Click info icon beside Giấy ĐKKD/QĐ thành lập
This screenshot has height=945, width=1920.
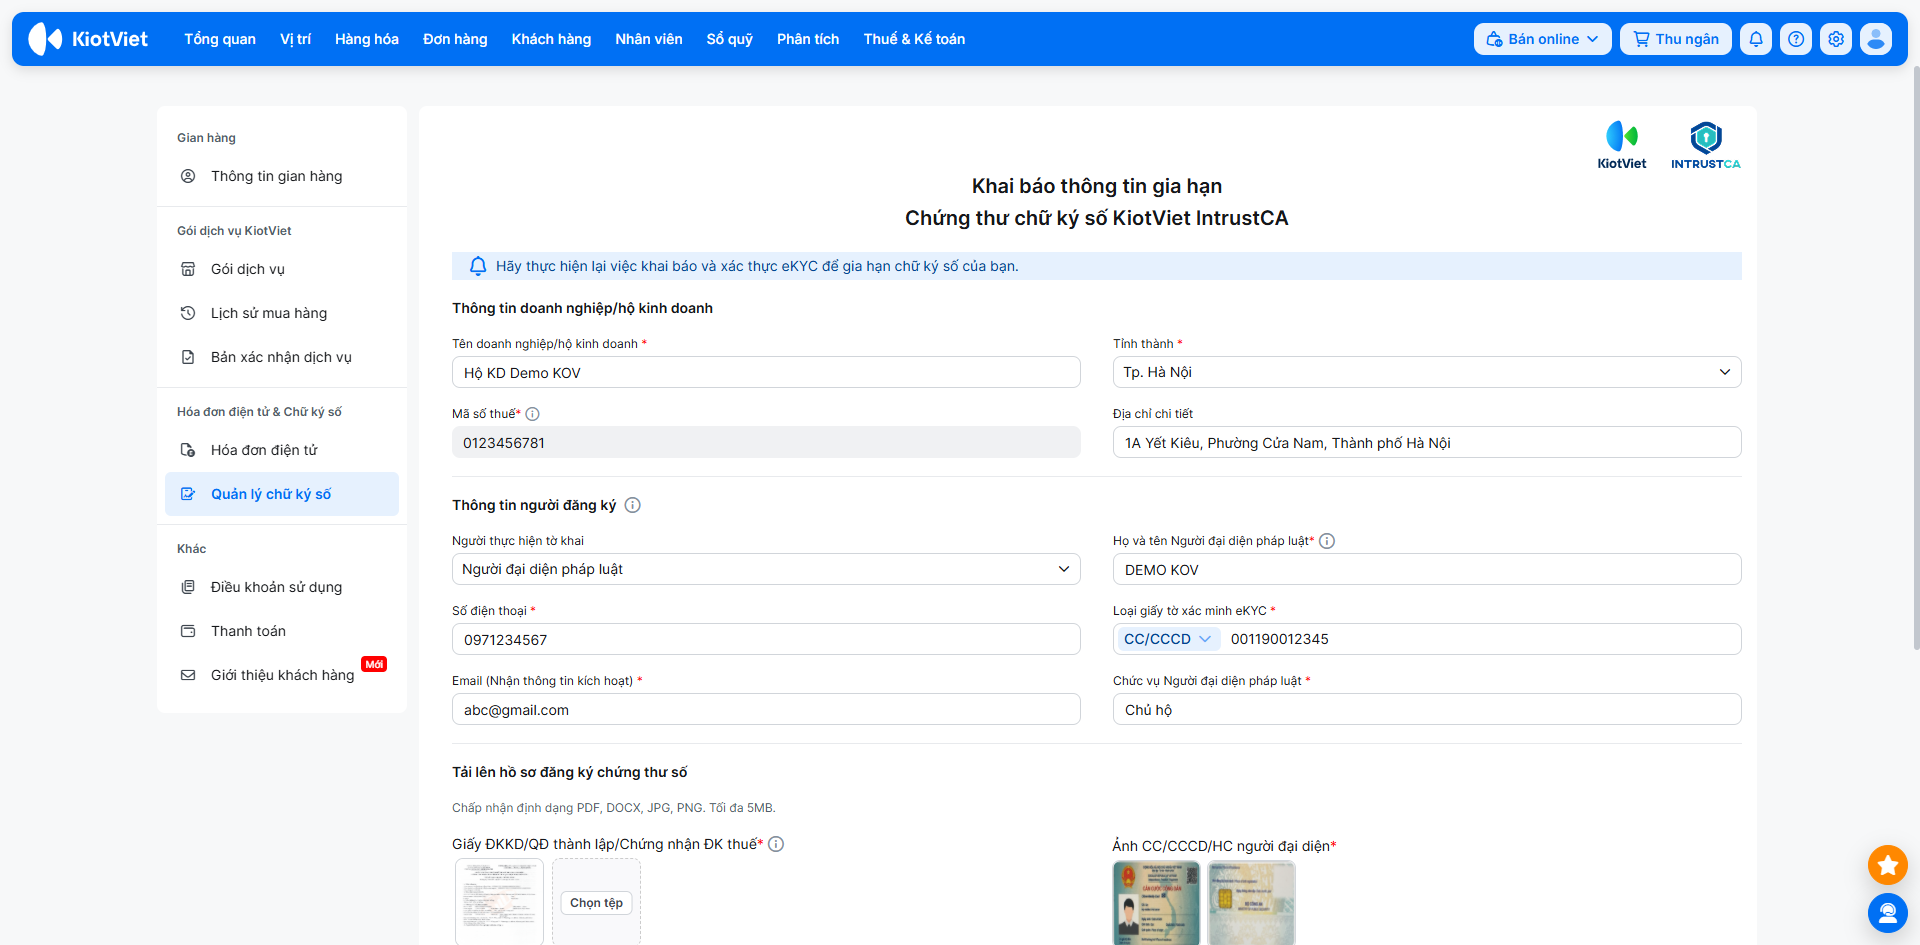776,844
